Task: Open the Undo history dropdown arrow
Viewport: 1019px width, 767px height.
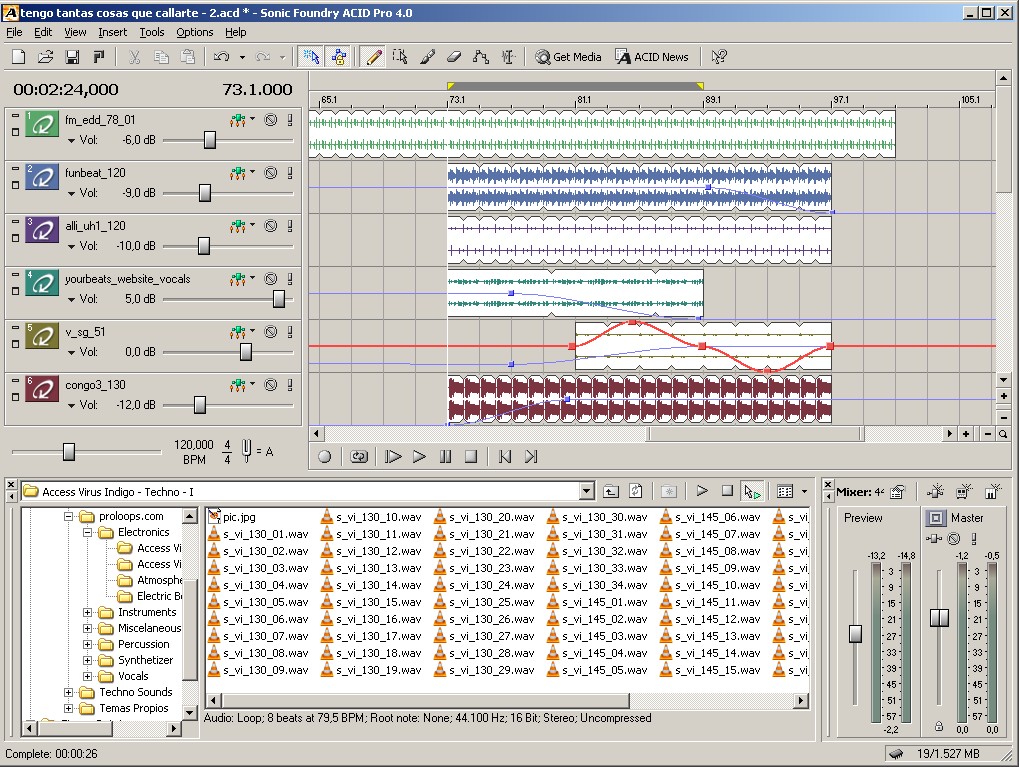Action: pos(242,57)
